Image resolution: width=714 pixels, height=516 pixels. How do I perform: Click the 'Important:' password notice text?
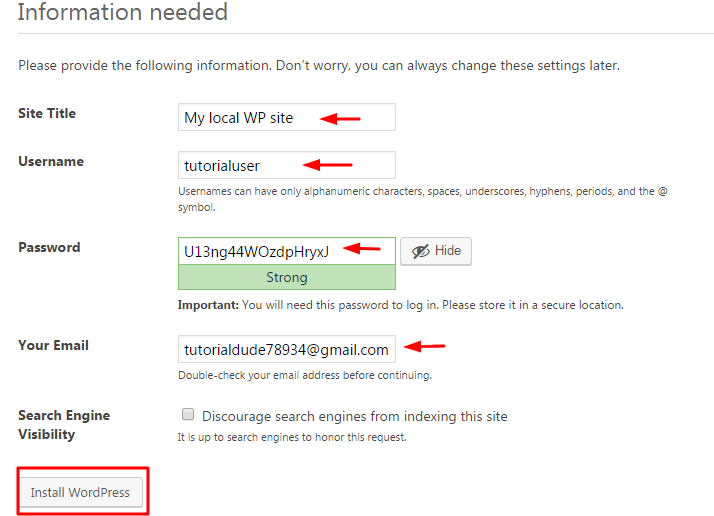400,305
